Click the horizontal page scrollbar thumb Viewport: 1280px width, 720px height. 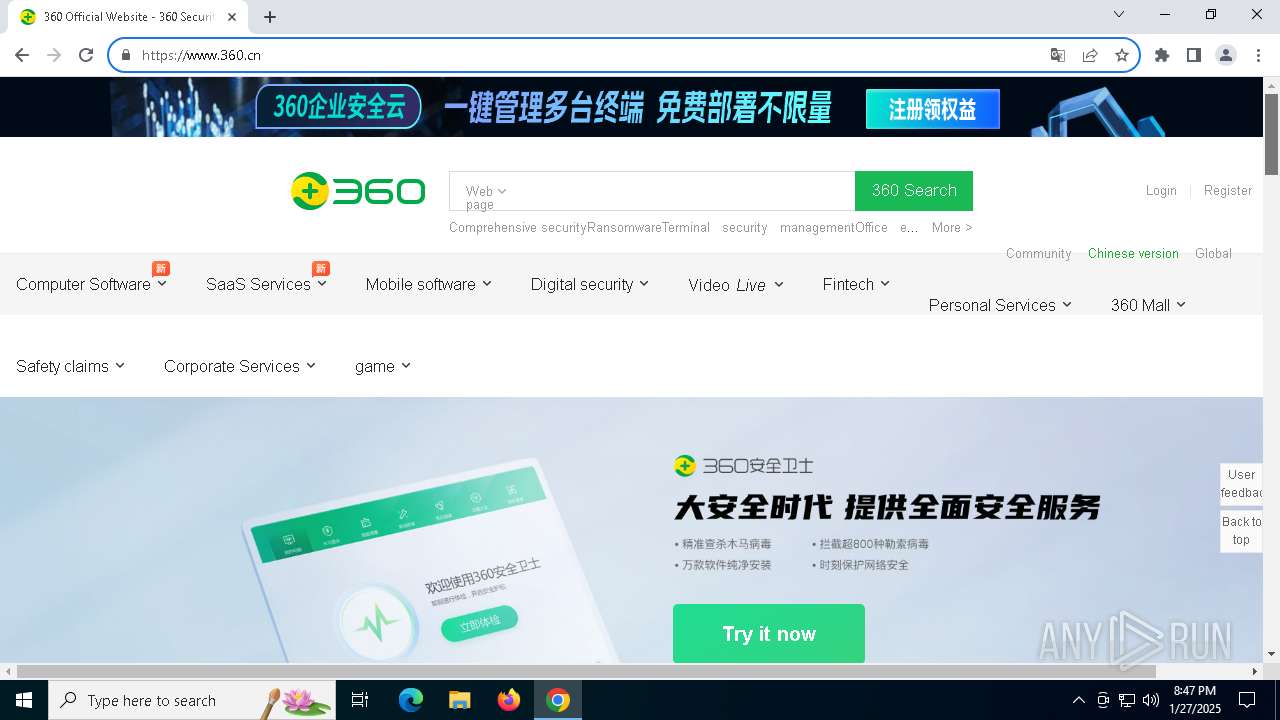(586, 671)
